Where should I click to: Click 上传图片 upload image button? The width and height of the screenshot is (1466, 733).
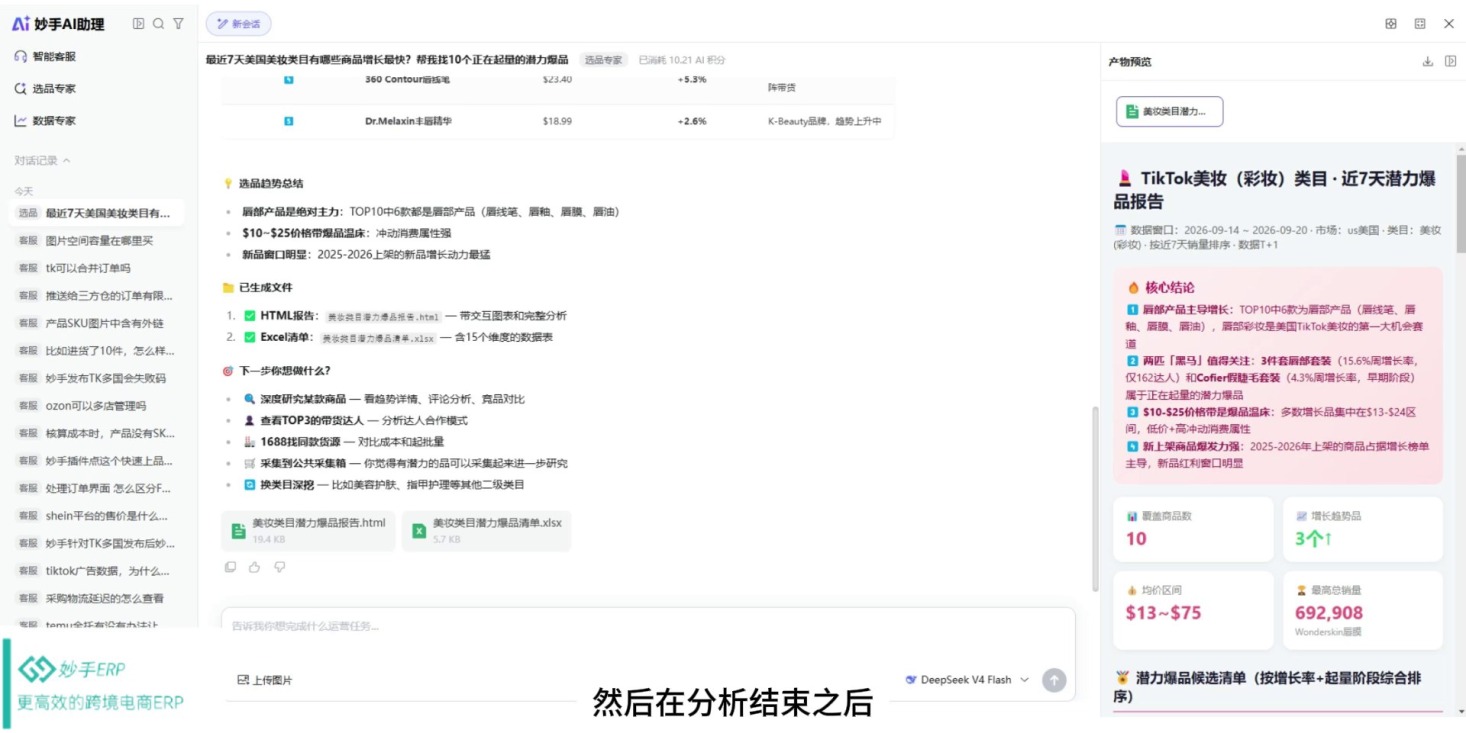click(265, 680)
